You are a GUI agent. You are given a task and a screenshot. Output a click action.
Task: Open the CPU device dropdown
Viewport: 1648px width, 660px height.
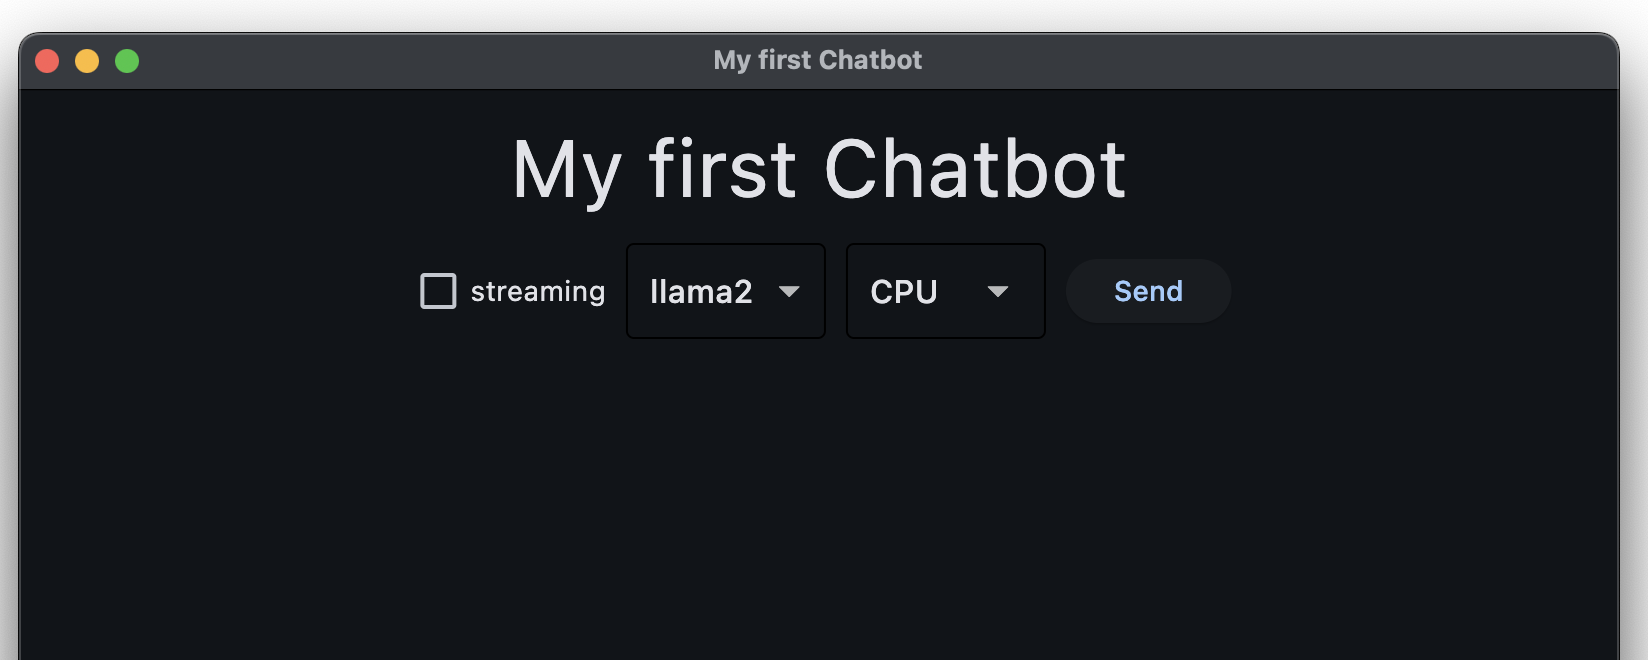[x=945, y=291]
